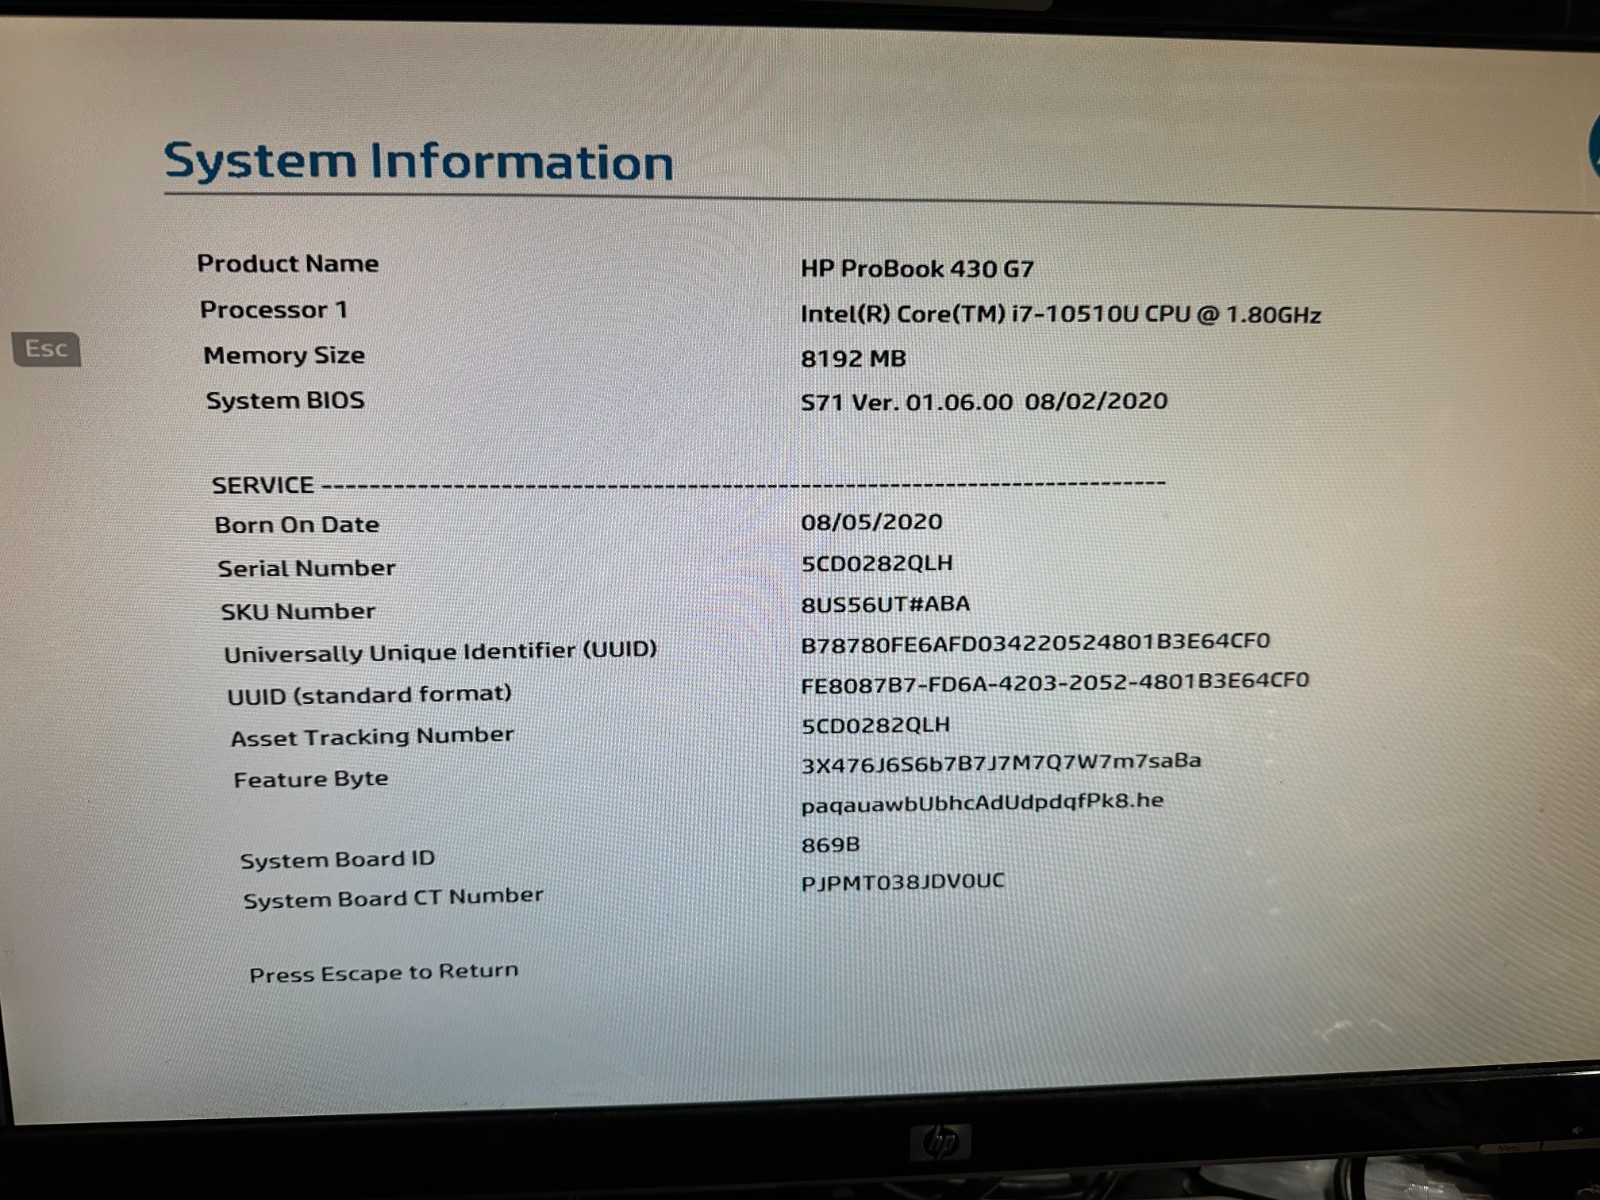Screen dimensions: 1600x1200
Task: Click the Intel Core i7-10510U processor value
Action: pyautogui.click(x=1061, y=314)
